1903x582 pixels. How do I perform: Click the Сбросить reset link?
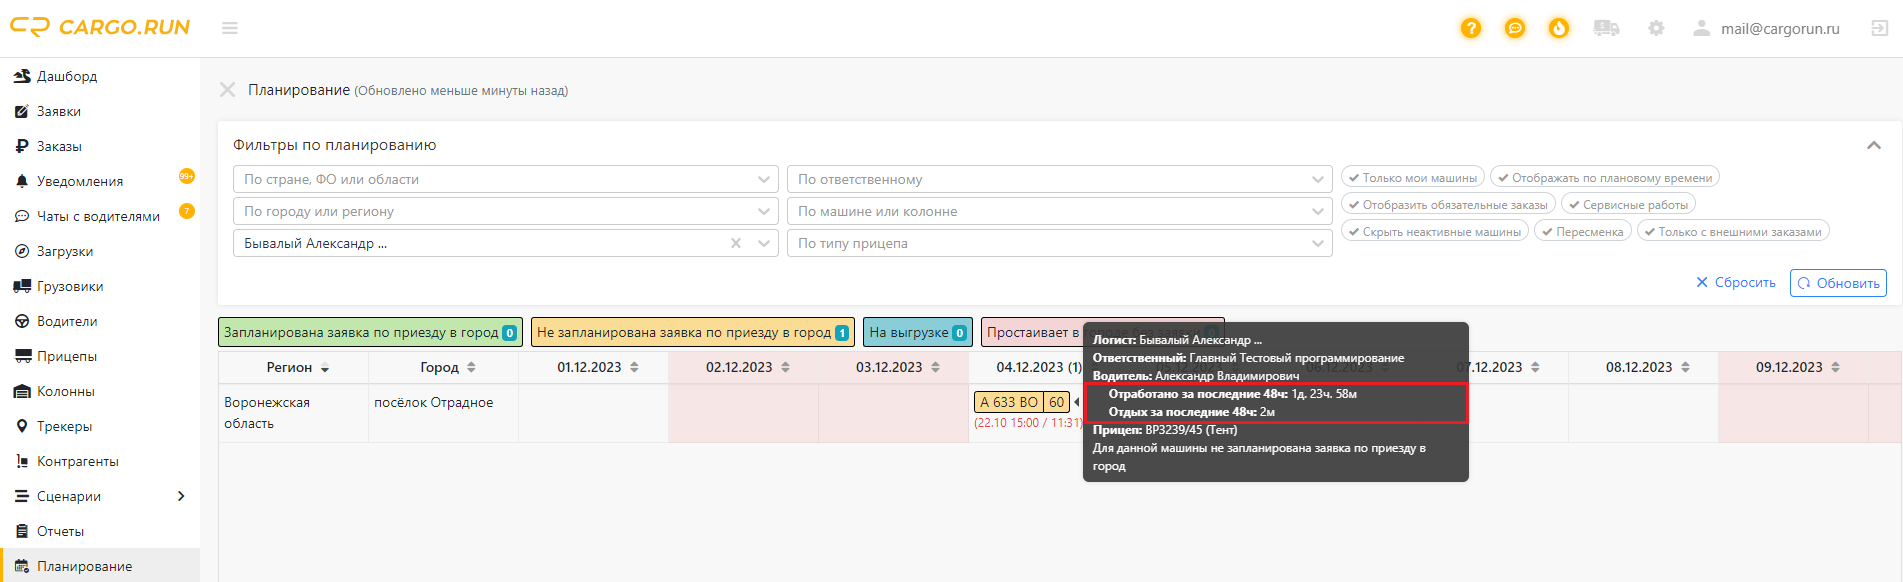coord(1736,283)
